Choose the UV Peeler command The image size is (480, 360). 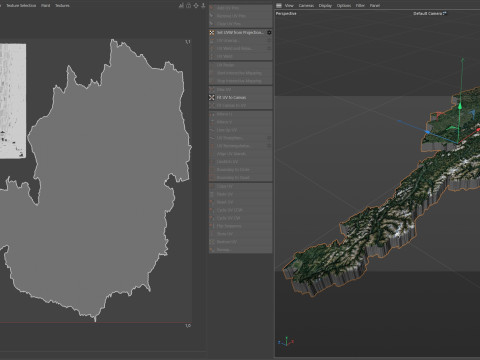tap(240, 65)
